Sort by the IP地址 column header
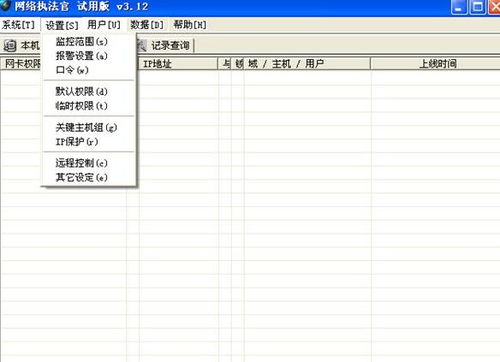The height and width of the screenshot is (362, 500). click(178, 64)
